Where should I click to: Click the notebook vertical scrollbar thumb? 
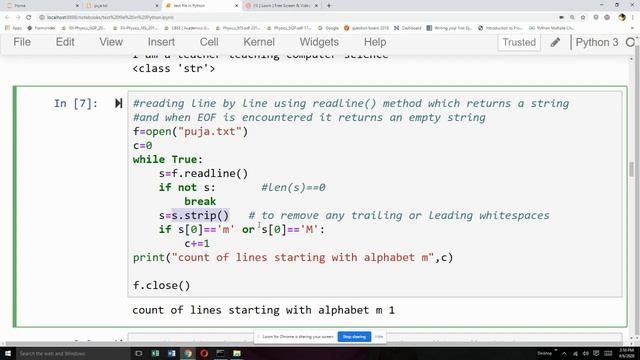[631, 169]
